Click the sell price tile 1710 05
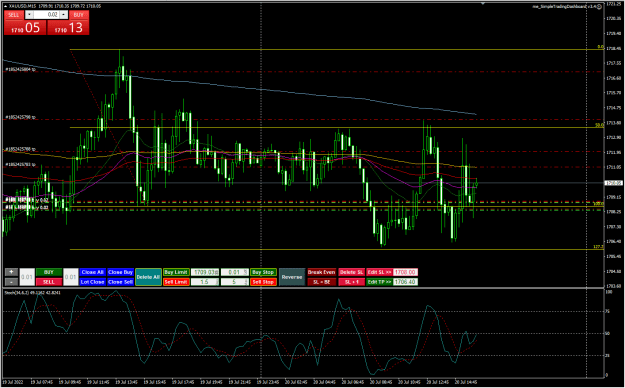This screenshot has width=625, height=388. point(25,28)
